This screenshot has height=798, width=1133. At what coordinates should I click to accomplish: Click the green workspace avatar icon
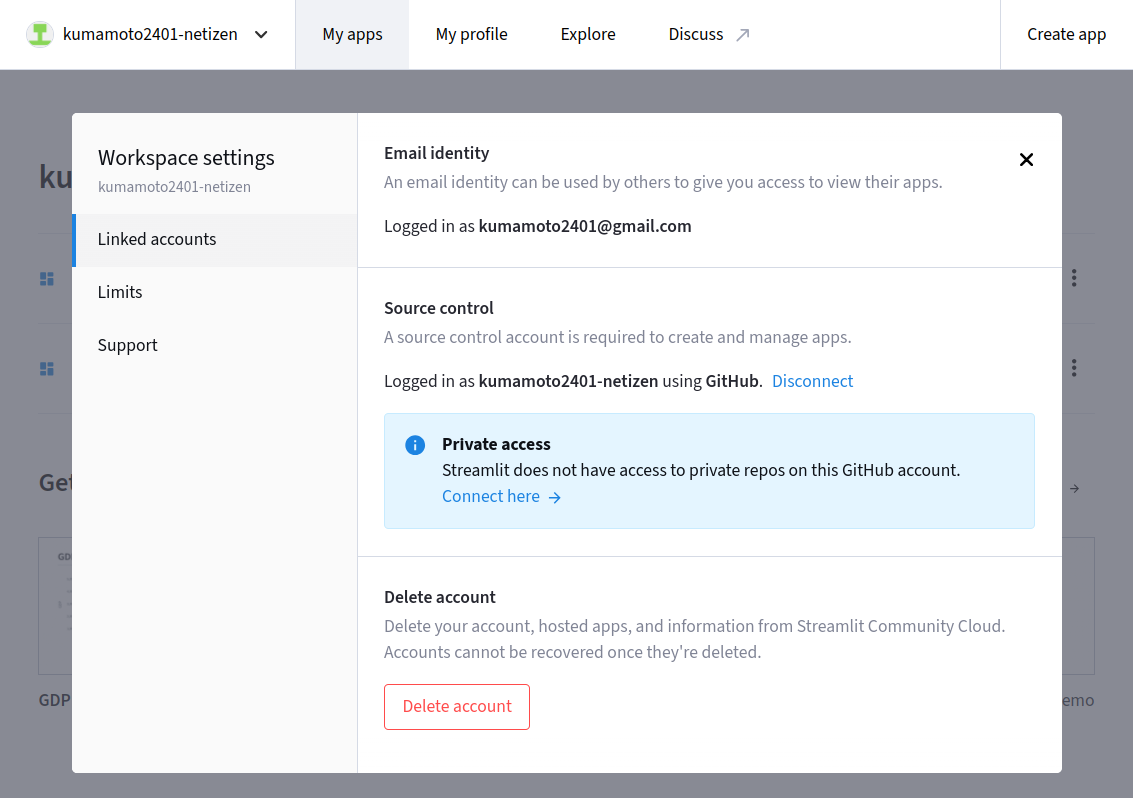(x=40, y=34)
